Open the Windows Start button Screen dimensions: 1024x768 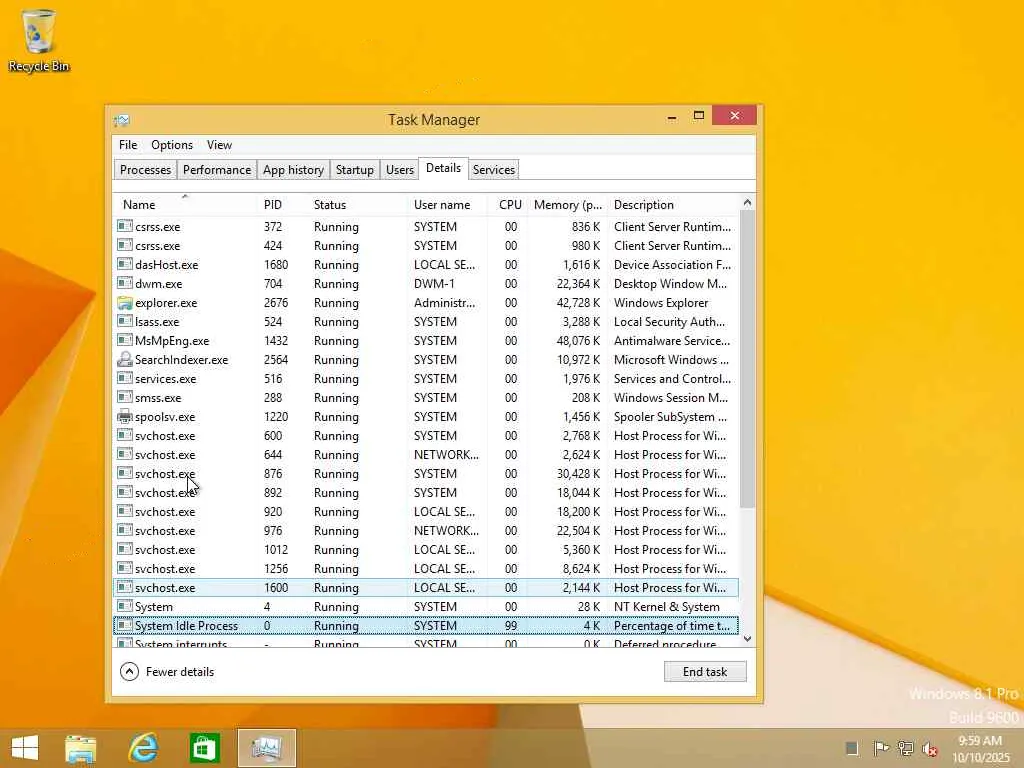pyautogui.click(x=25, y=748)
